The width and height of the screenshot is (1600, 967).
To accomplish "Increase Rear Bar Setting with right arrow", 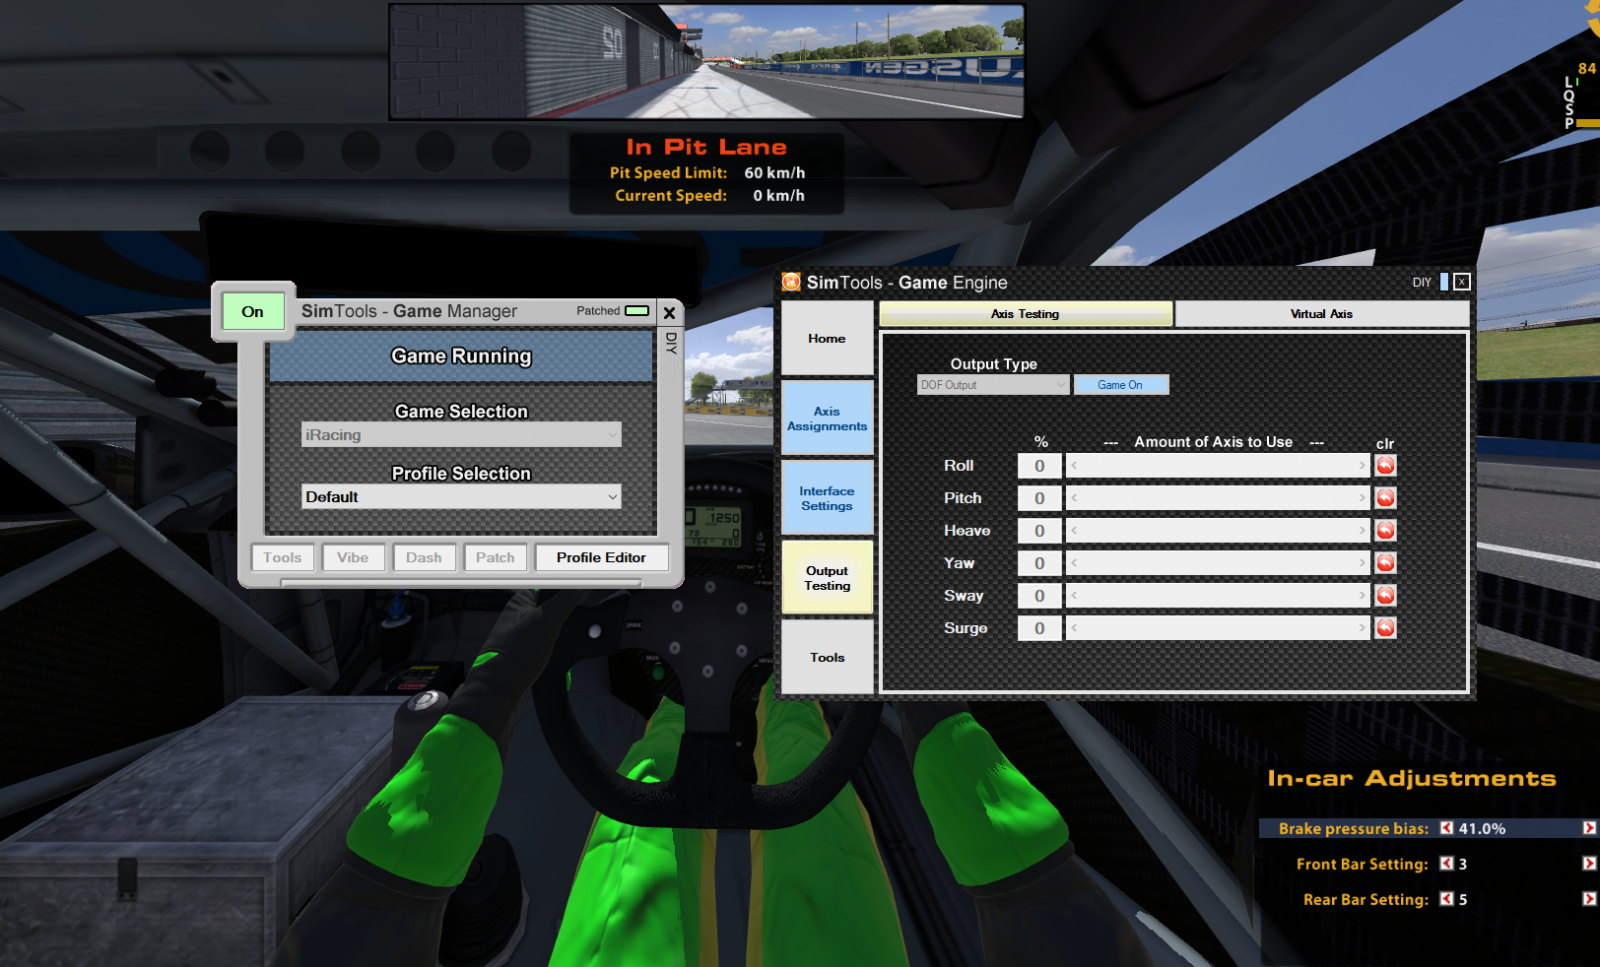I will [x=1589, y=899].
